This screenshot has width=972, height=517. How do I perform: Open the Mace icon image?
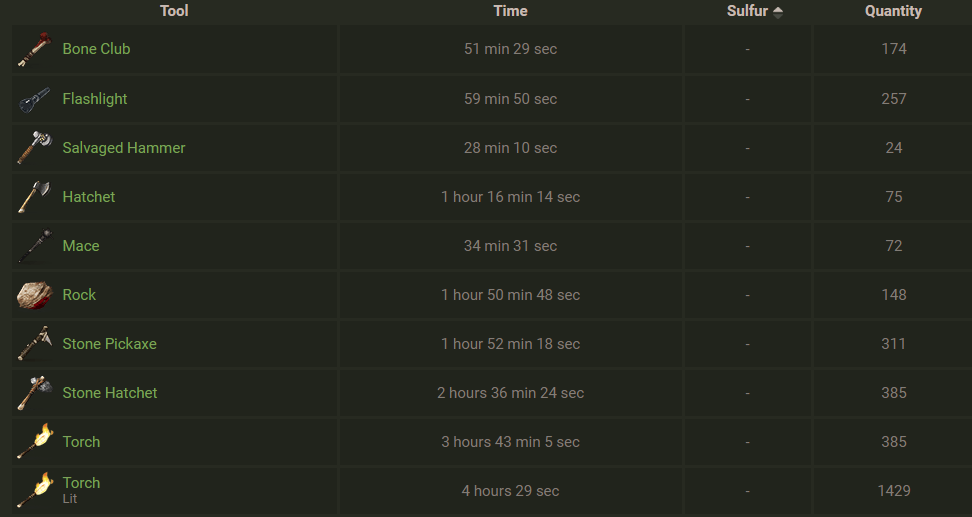point(35,246)
